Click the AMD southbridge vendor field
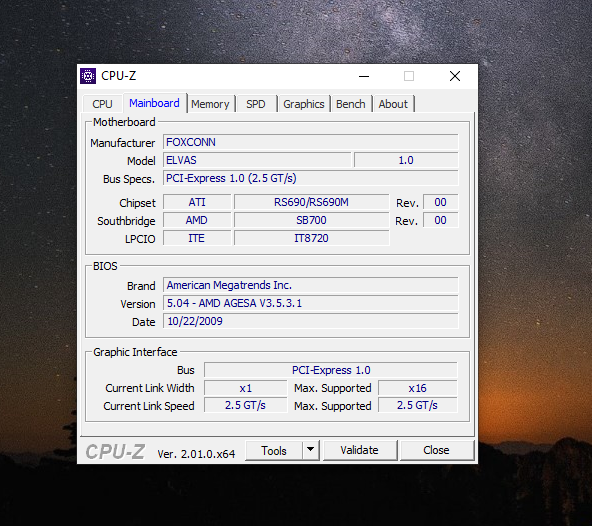 pos(197,220)
